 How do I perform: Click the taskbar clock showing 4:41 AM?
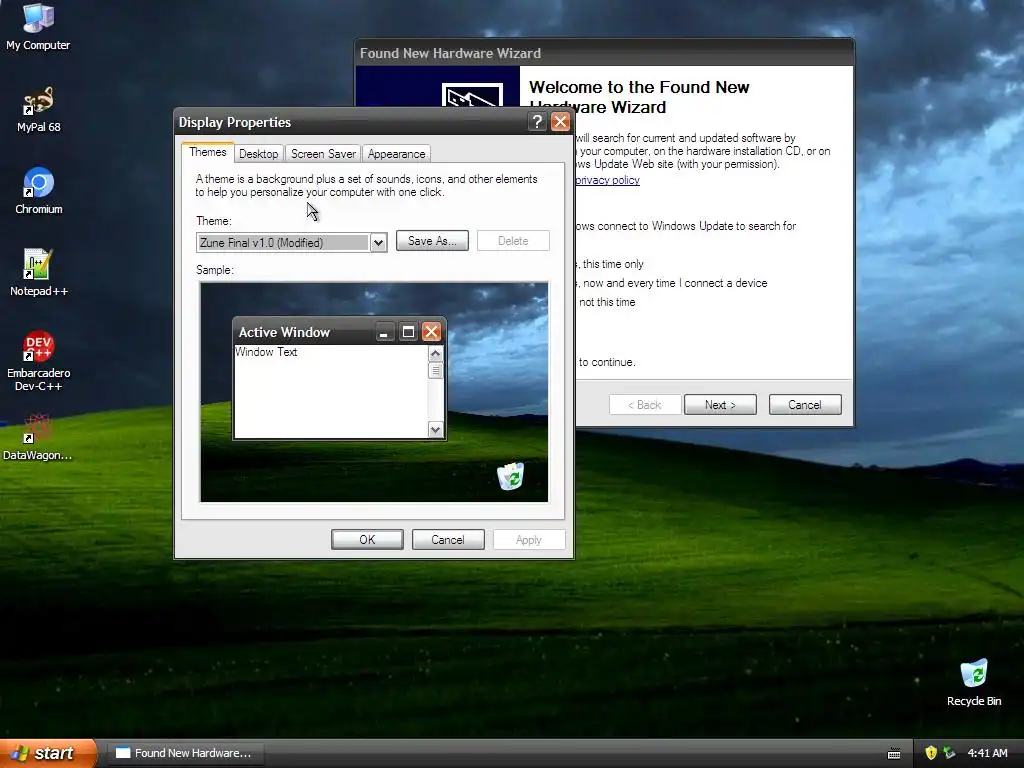click(x=987, y=753)
